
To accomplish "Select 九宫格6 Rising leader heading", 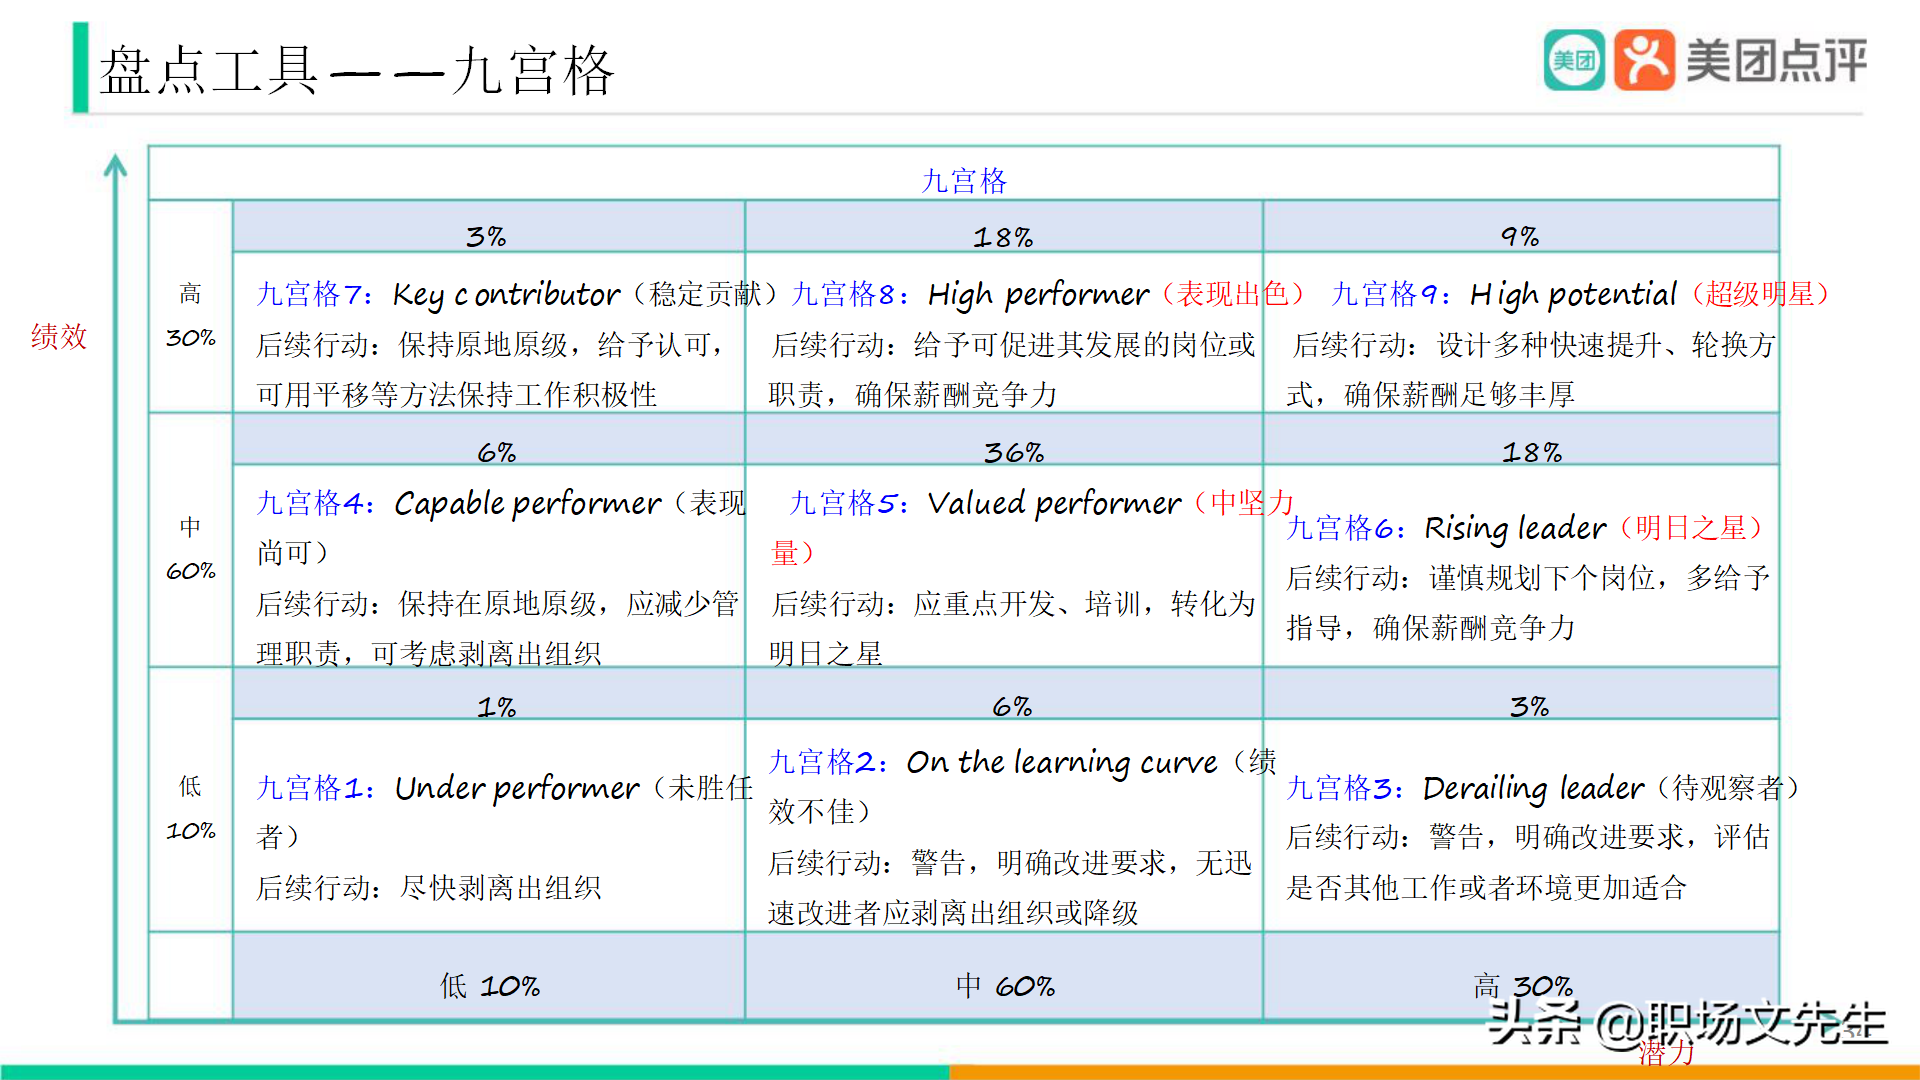I will [x=1526, y=527].
